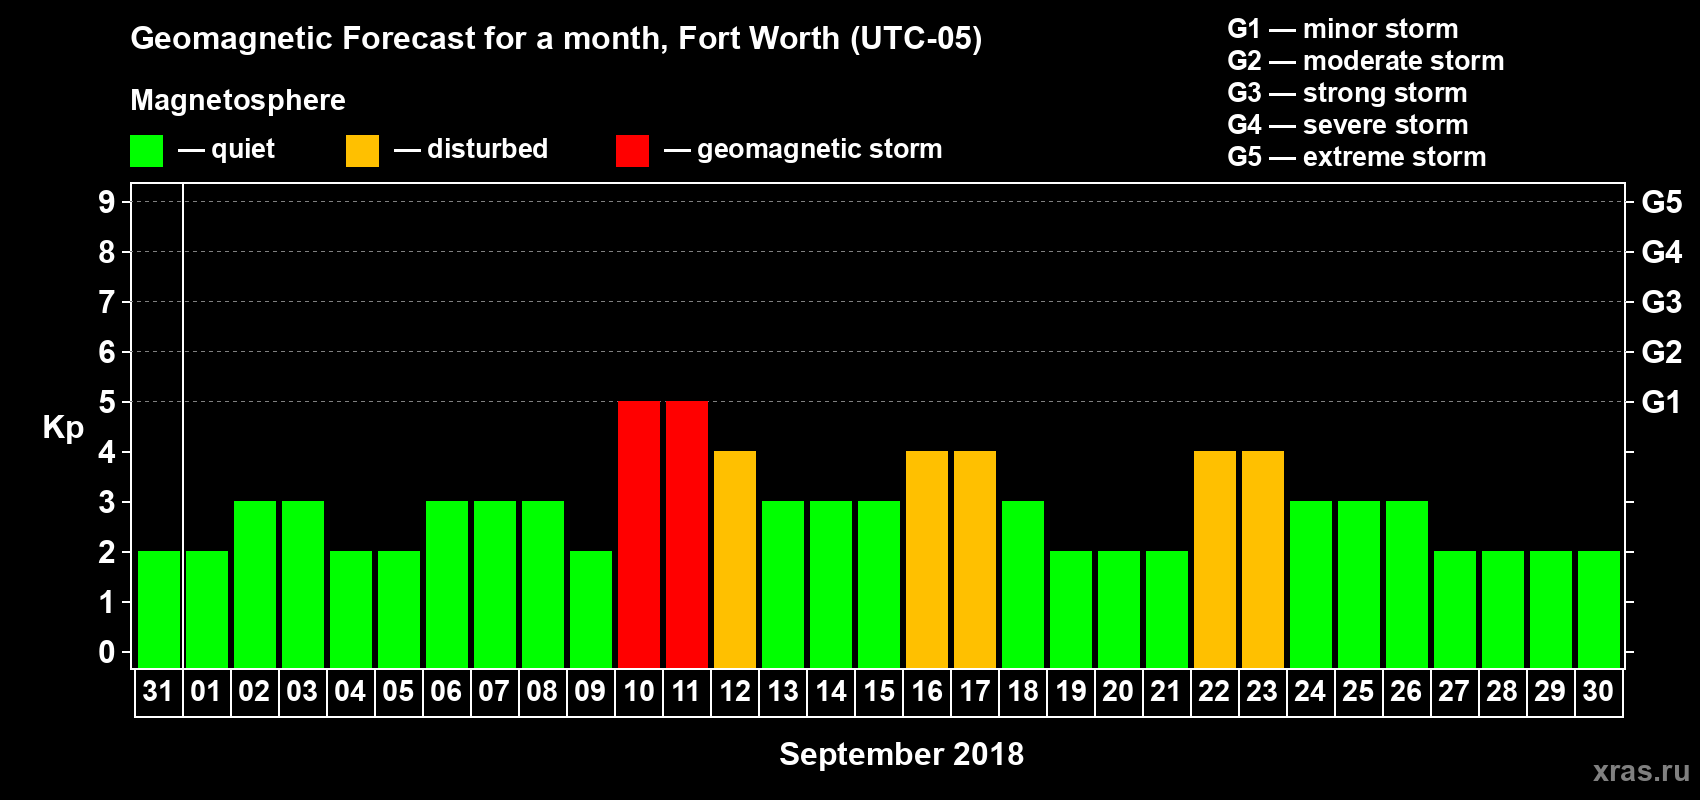
Task: Click the G1 label on right axis
Action: 1662,402
